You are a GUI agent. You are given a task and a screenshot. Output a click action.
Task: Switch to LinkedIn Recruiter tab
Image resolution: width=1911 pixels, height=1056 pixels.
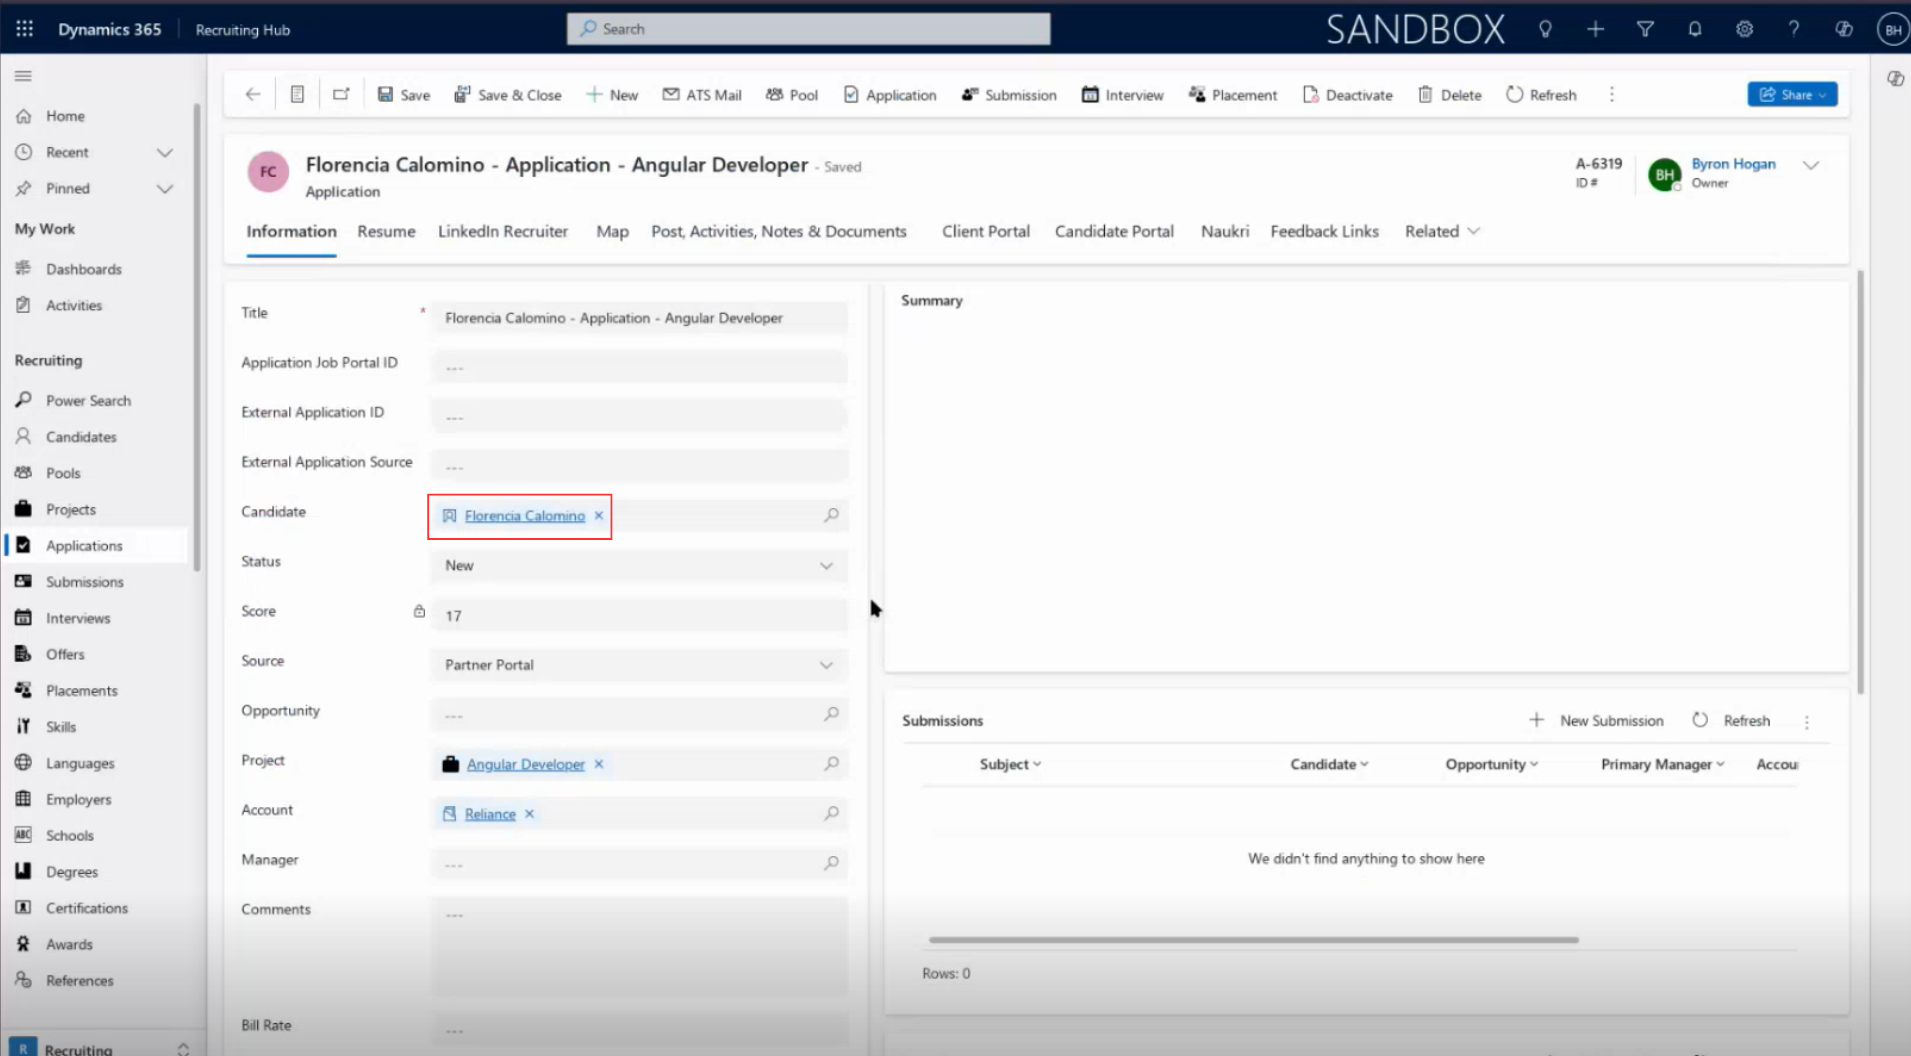(x=503, y=231)
